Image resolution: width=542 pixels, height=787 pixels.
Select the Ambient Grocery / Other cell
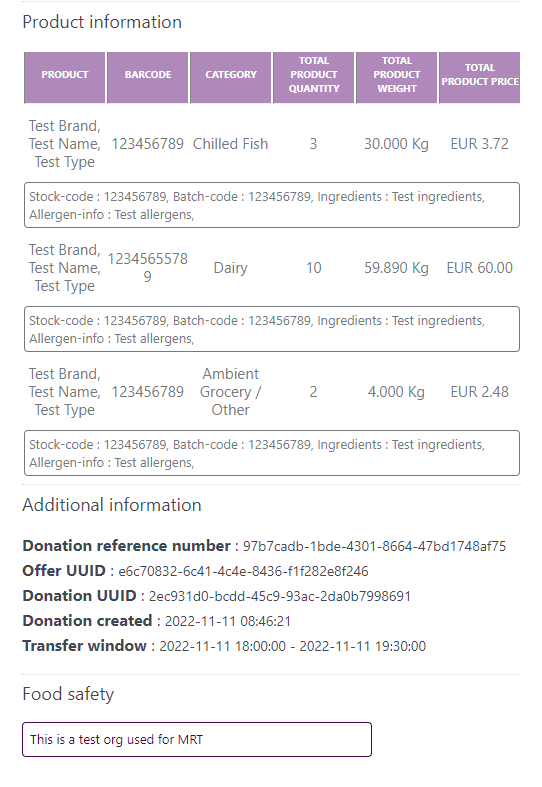point(230,392)
